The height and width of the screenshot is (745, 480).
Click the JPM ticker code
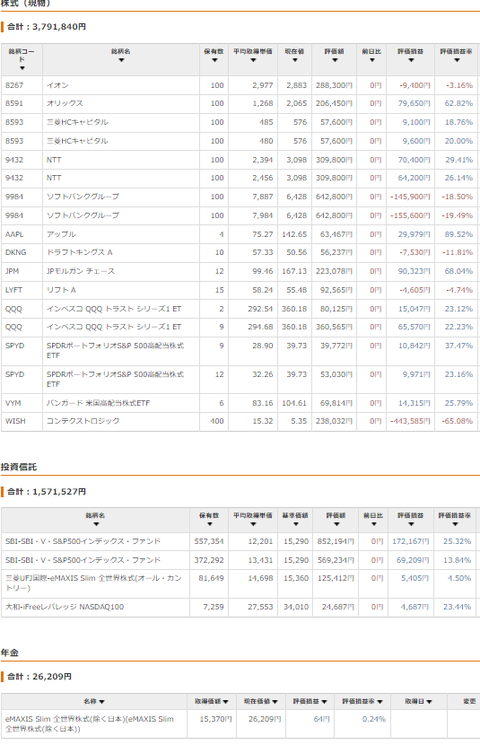[x=12, y=271]
